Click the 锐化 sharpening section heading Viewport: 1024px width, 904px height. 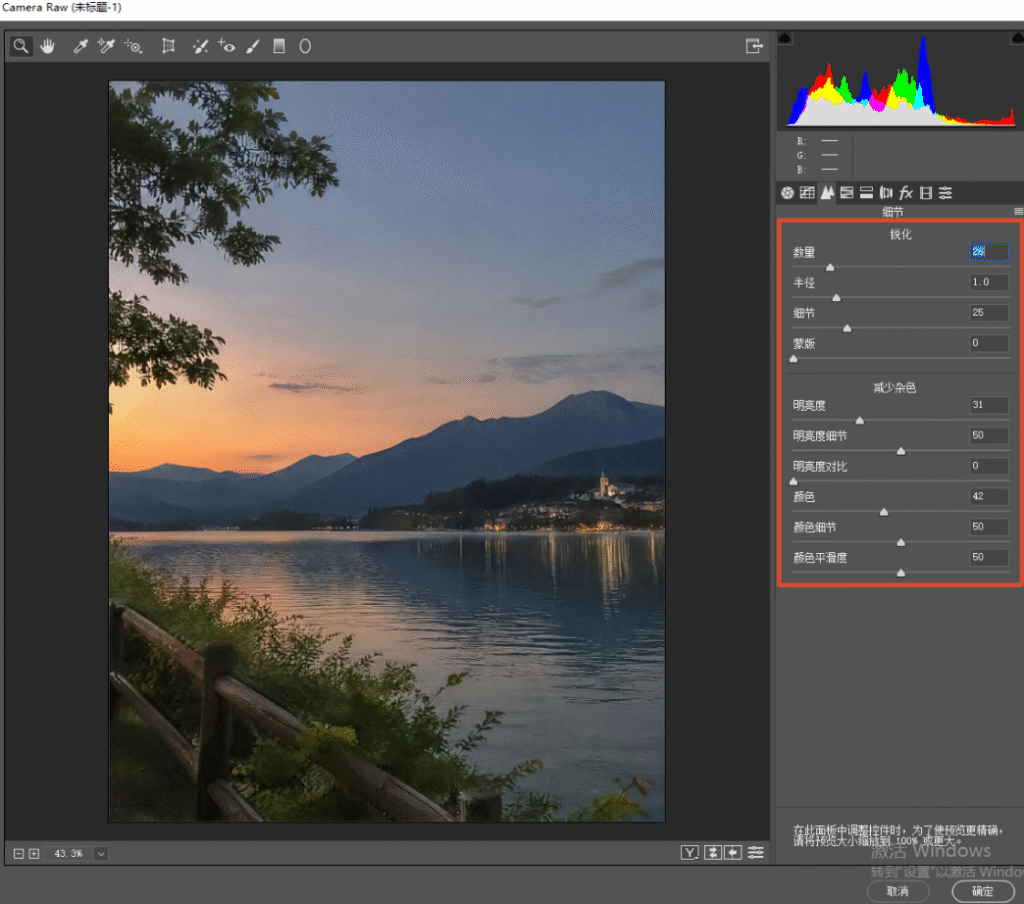pyautogui.click(x=901, y=234)
